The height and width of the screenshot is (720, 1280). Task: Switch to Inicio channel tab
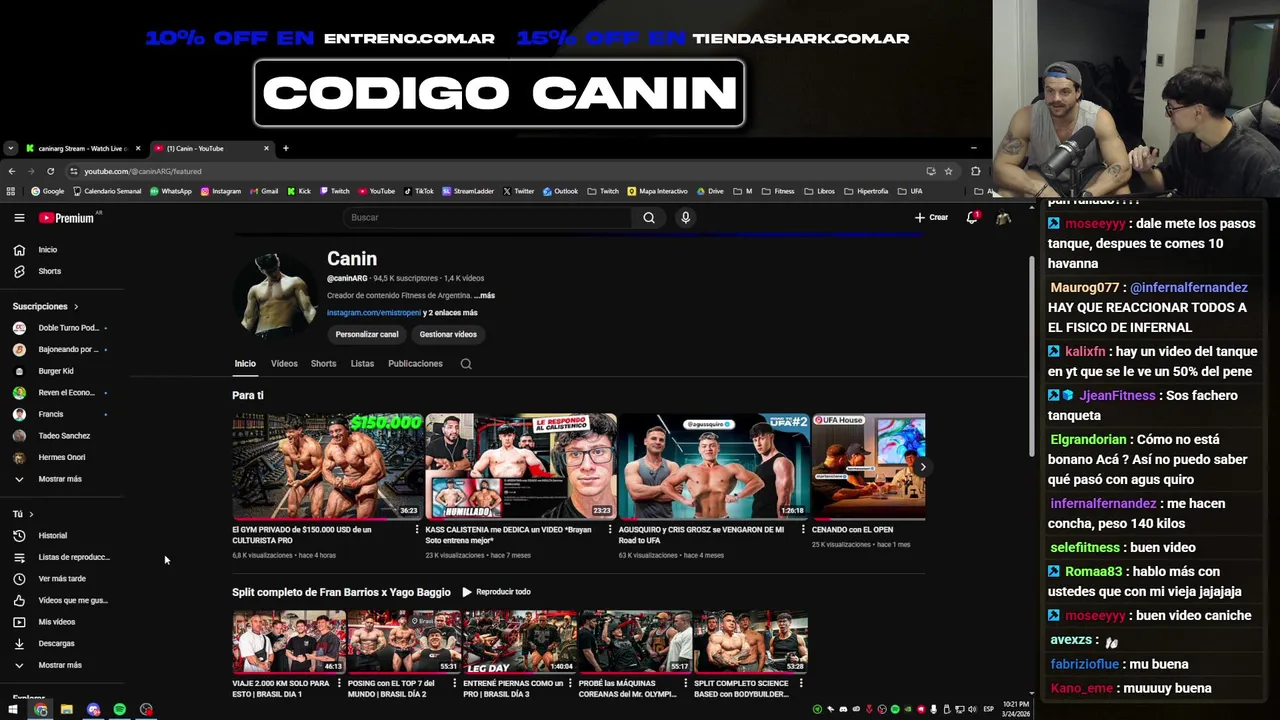[x=245, y=364]
